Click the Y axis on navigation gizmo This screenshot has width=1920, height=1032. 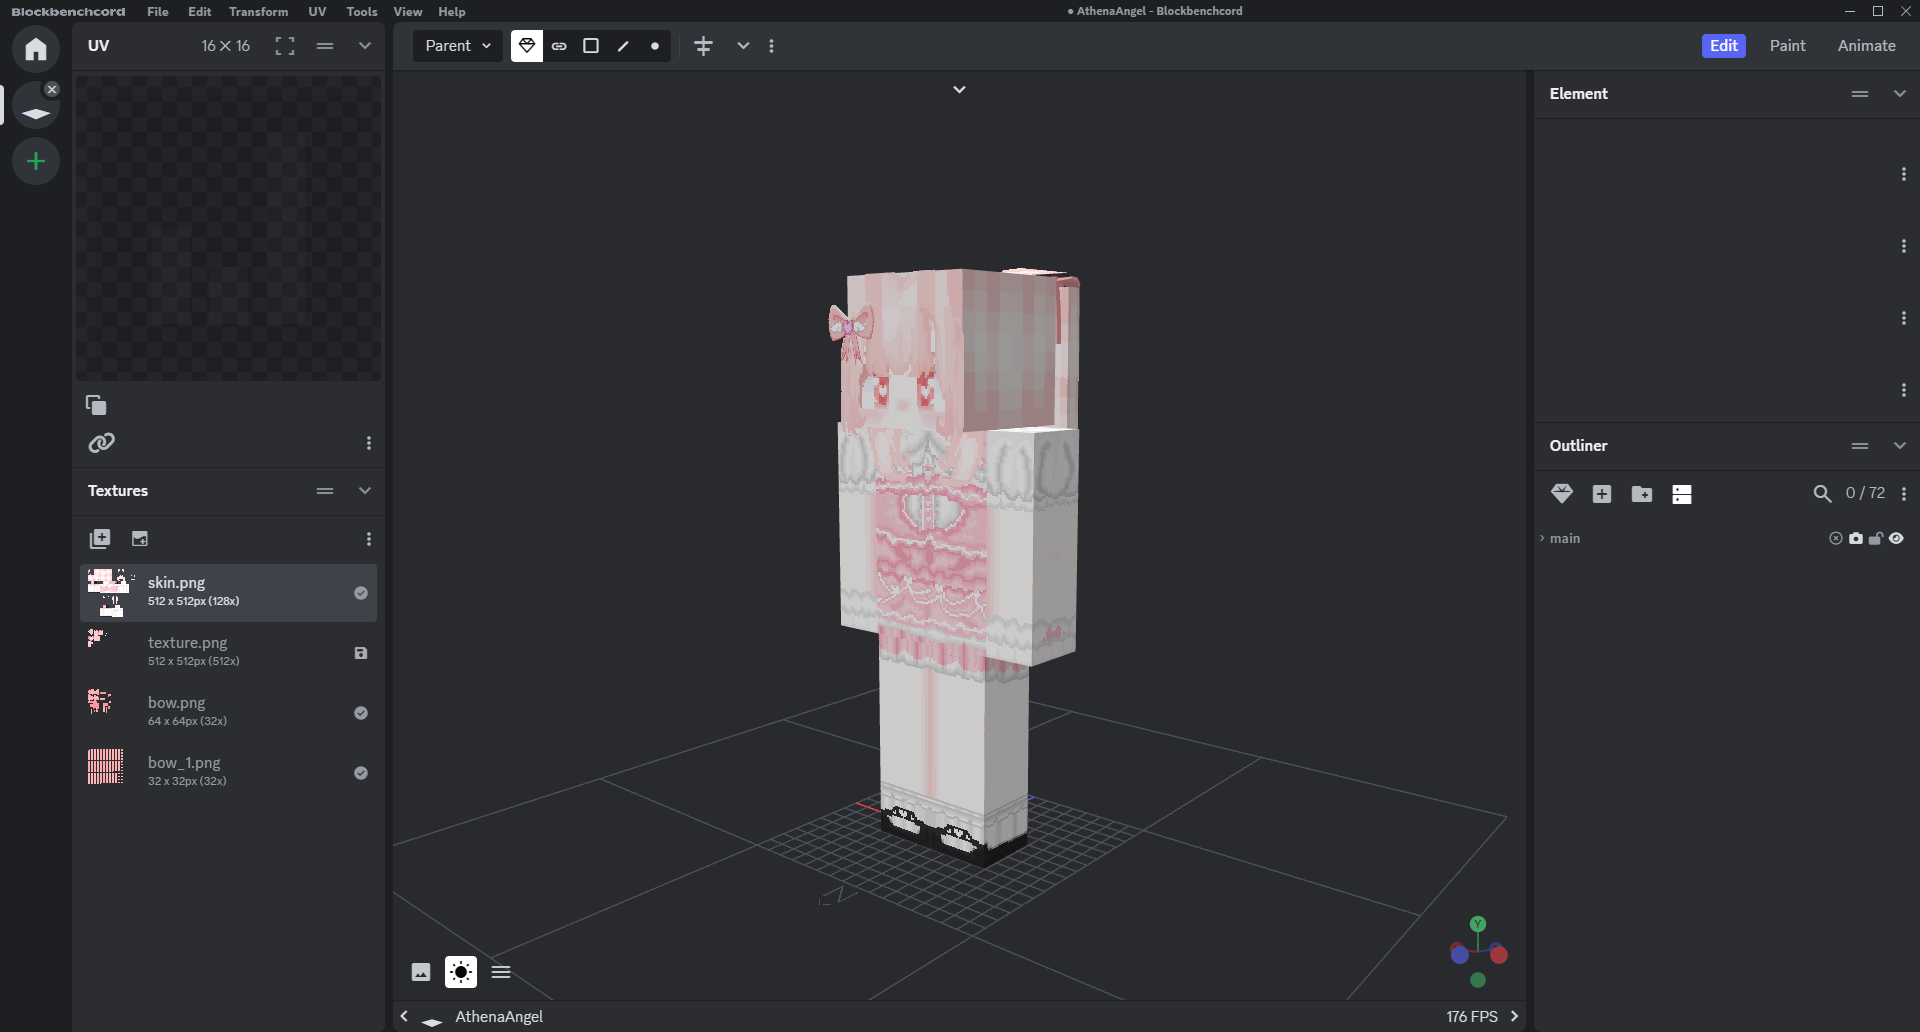[x=1478, y=924]
